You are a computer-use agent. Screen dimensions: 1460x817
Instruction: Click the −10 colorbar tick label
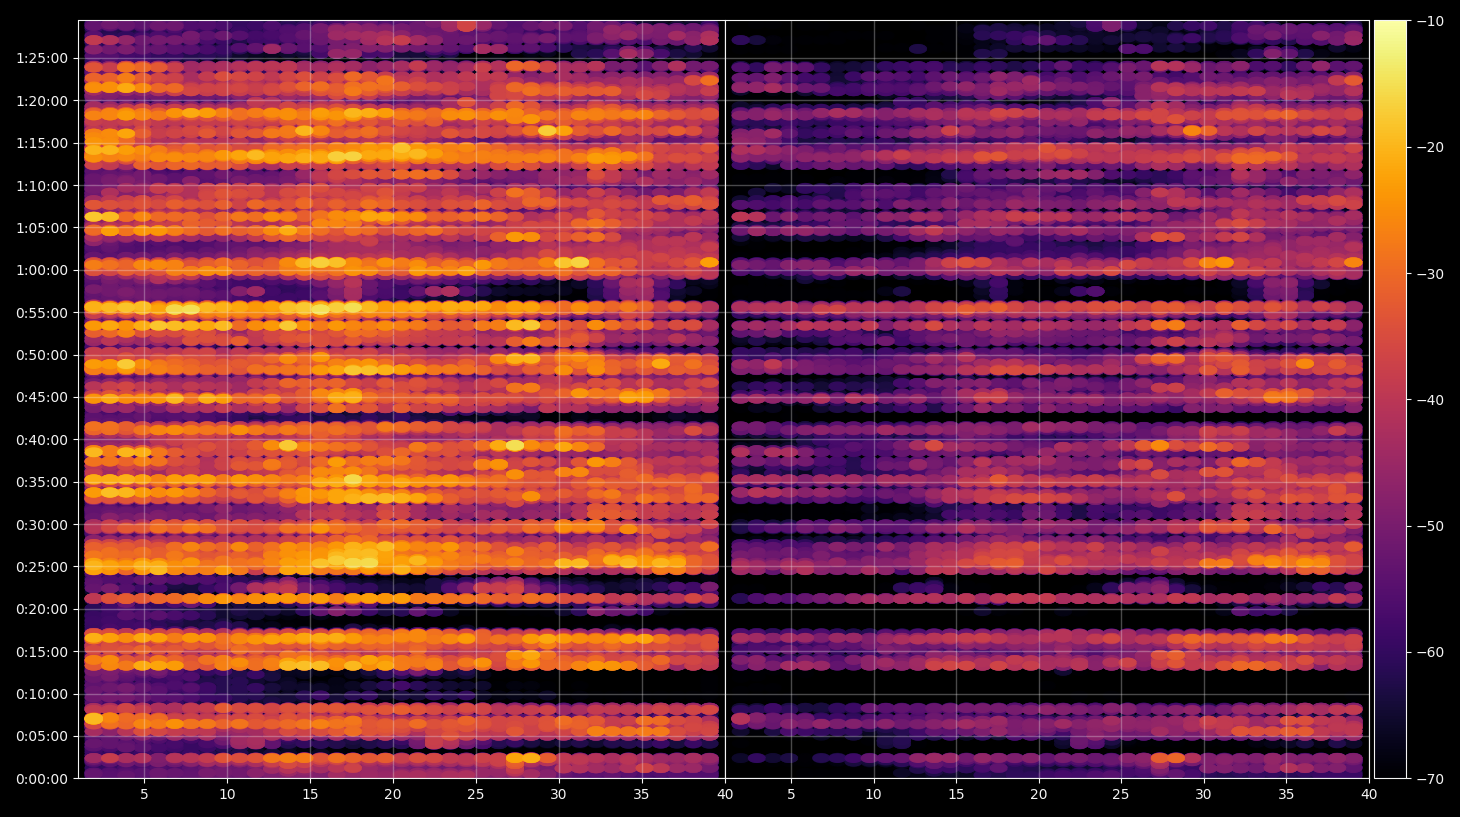(x=1430, y=21)
